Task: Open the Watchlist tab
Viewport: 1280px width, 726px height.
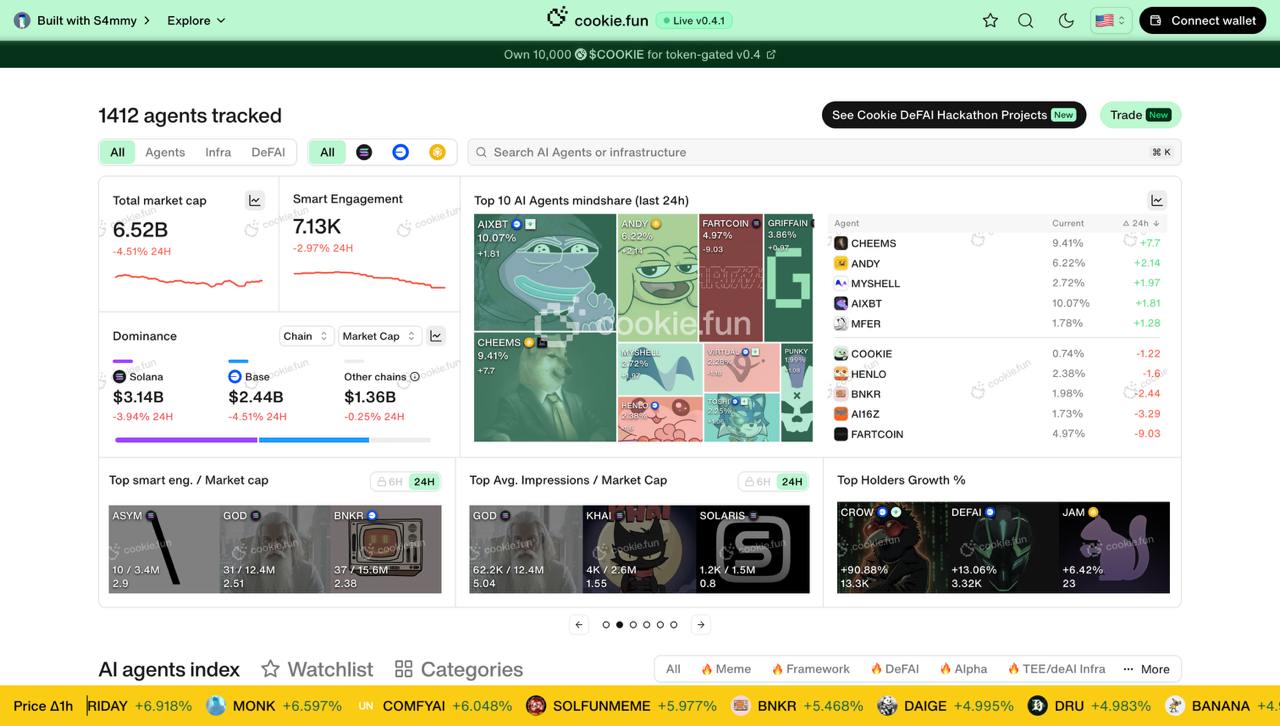Action: point(317,669)
